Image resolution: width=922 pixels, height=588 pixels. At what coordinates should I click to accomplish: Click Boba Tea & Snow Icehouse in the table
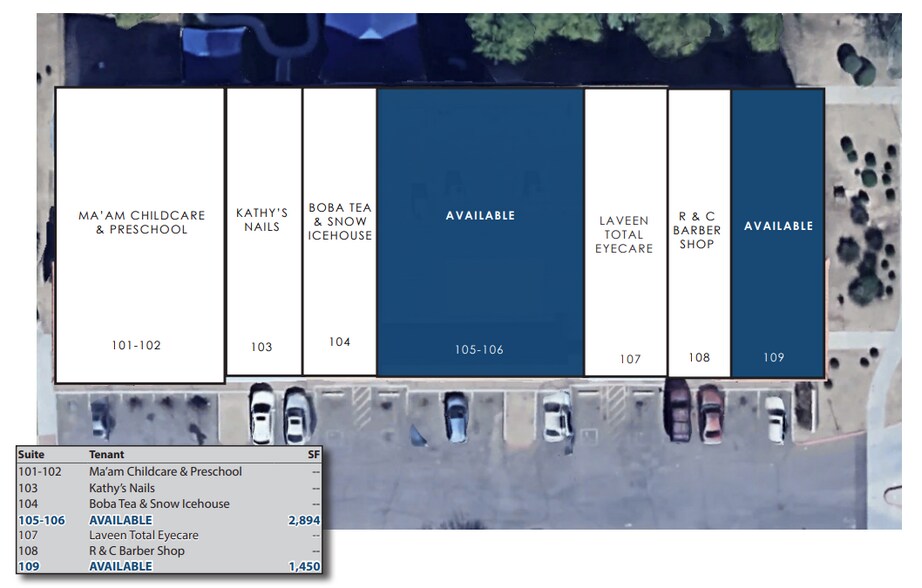(x=159, y=504)
